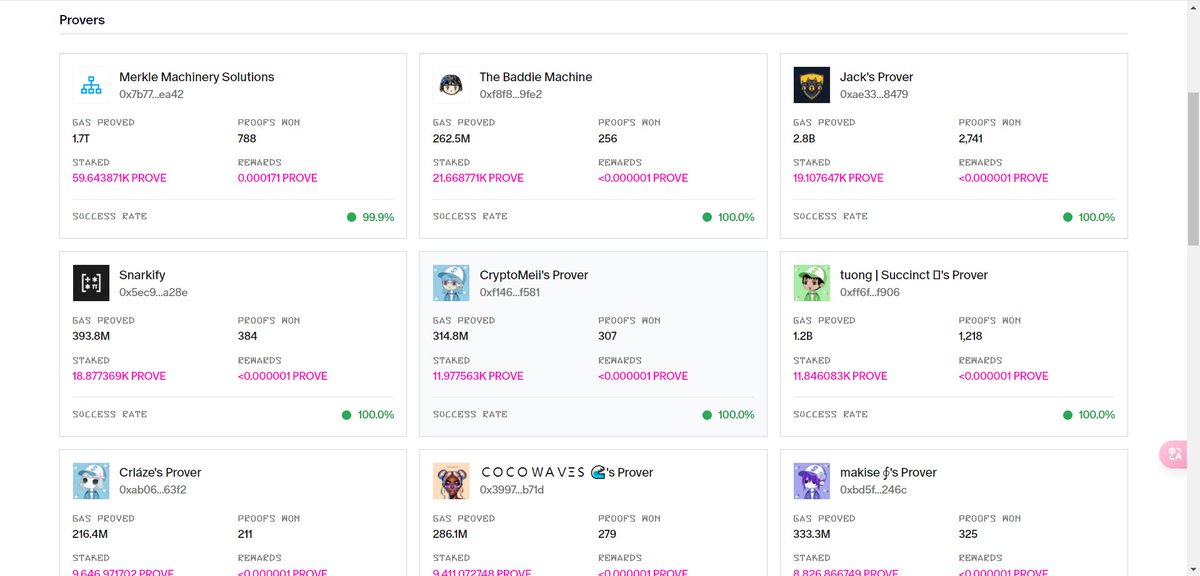Click address 0xab06...63f2

[153, 491]
